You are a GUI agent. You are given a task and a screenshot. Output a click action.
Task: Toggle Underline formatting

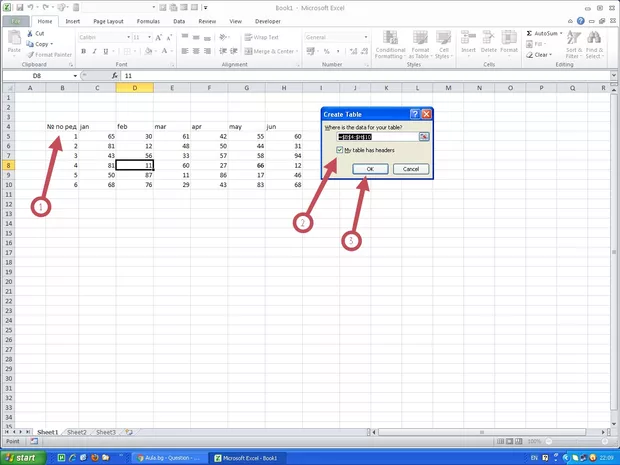tap(106, 51)
